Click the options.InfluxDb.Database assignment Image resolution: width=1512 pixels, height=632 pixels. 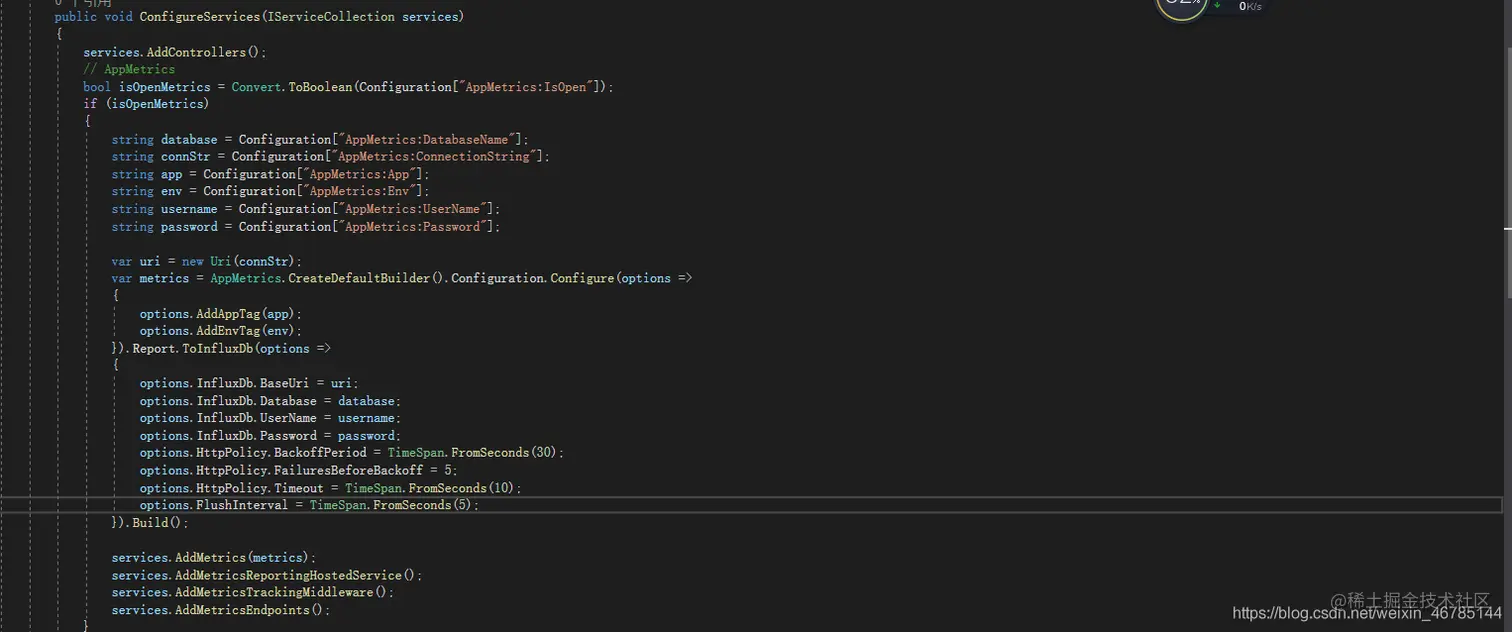tap(270, 401)
